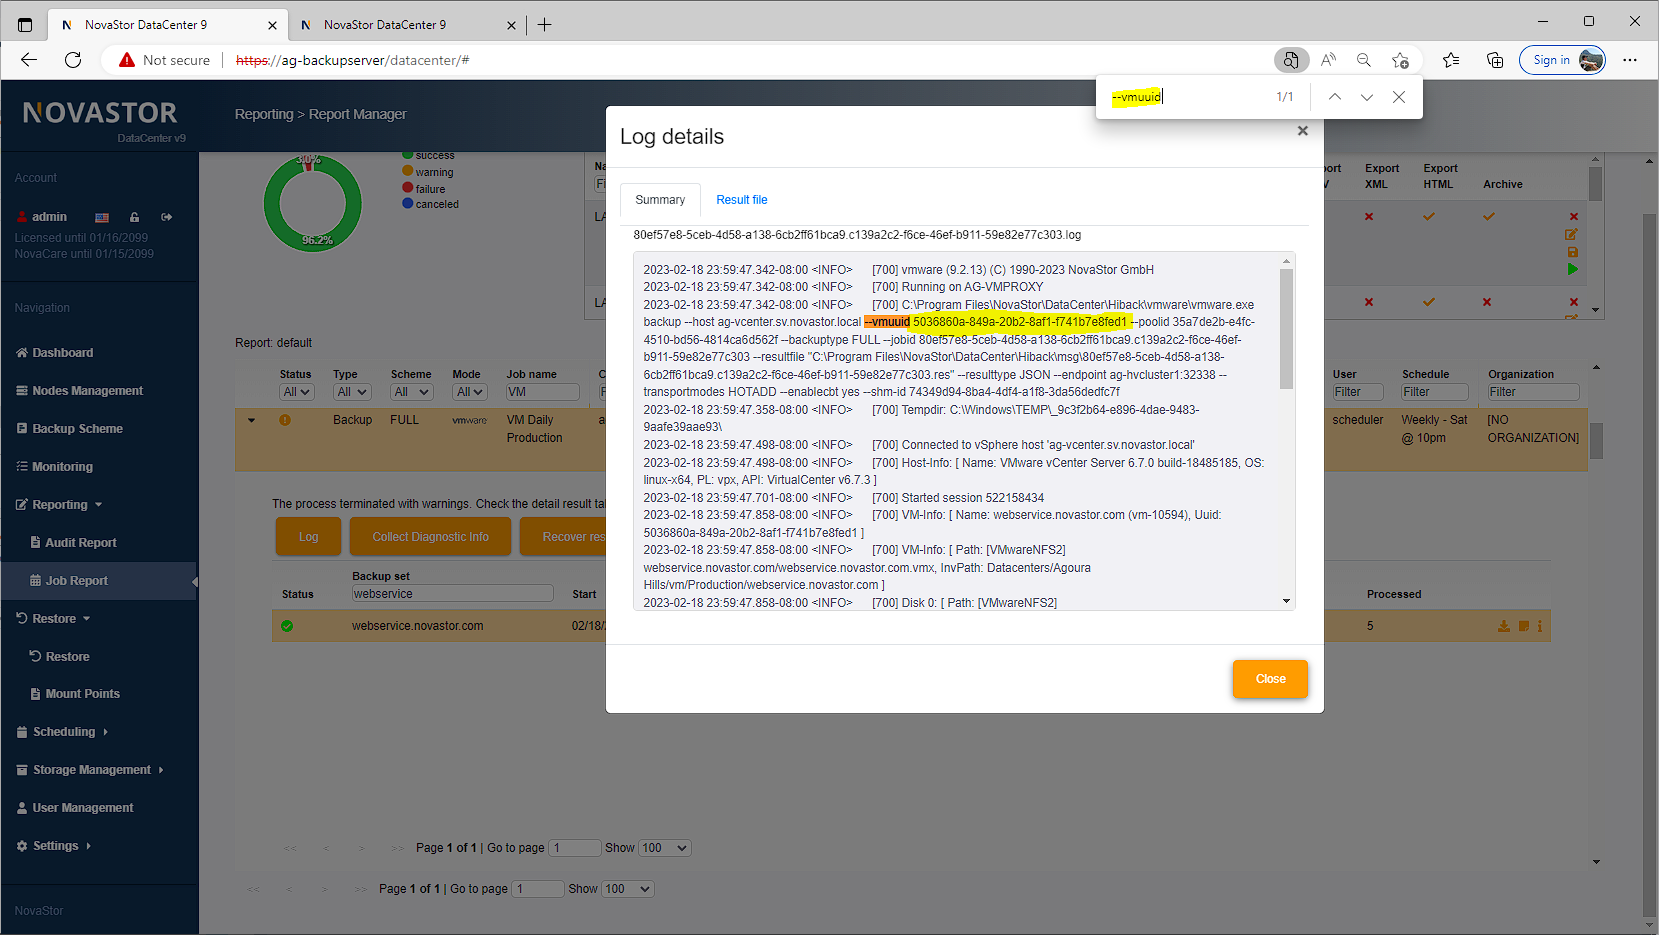This screenshot has width=1659, height=935.
Task: Click the lock icon next to admin
Action: click(134, 217)
